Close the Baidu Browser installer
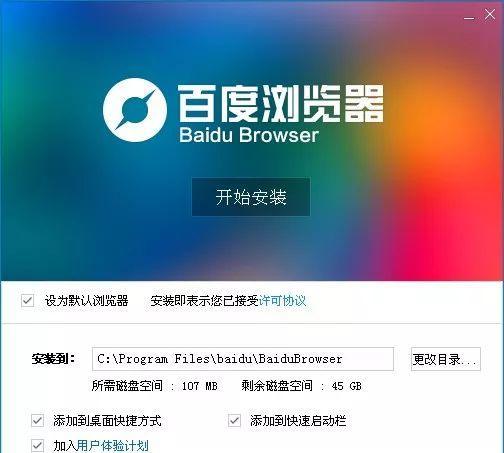 490,15
